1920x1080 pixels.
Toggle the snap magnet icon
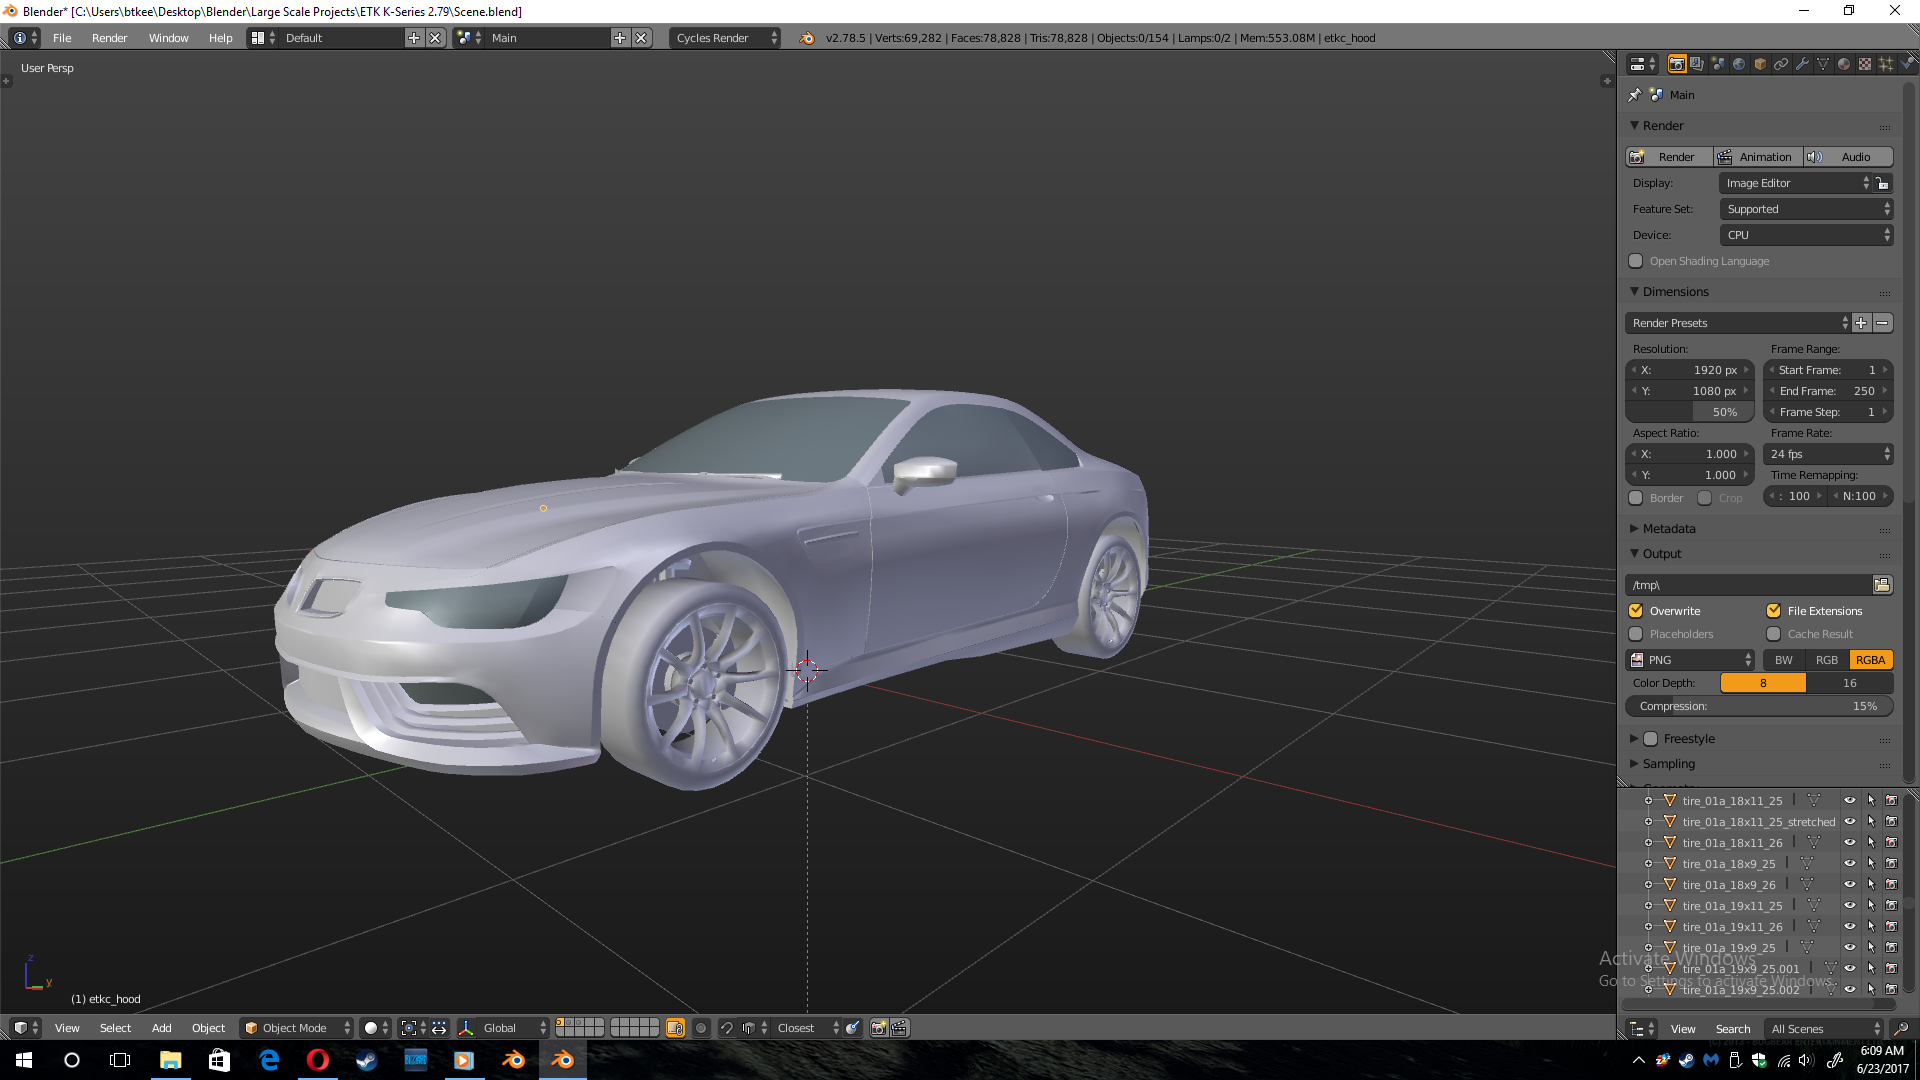coord(727,1028)
